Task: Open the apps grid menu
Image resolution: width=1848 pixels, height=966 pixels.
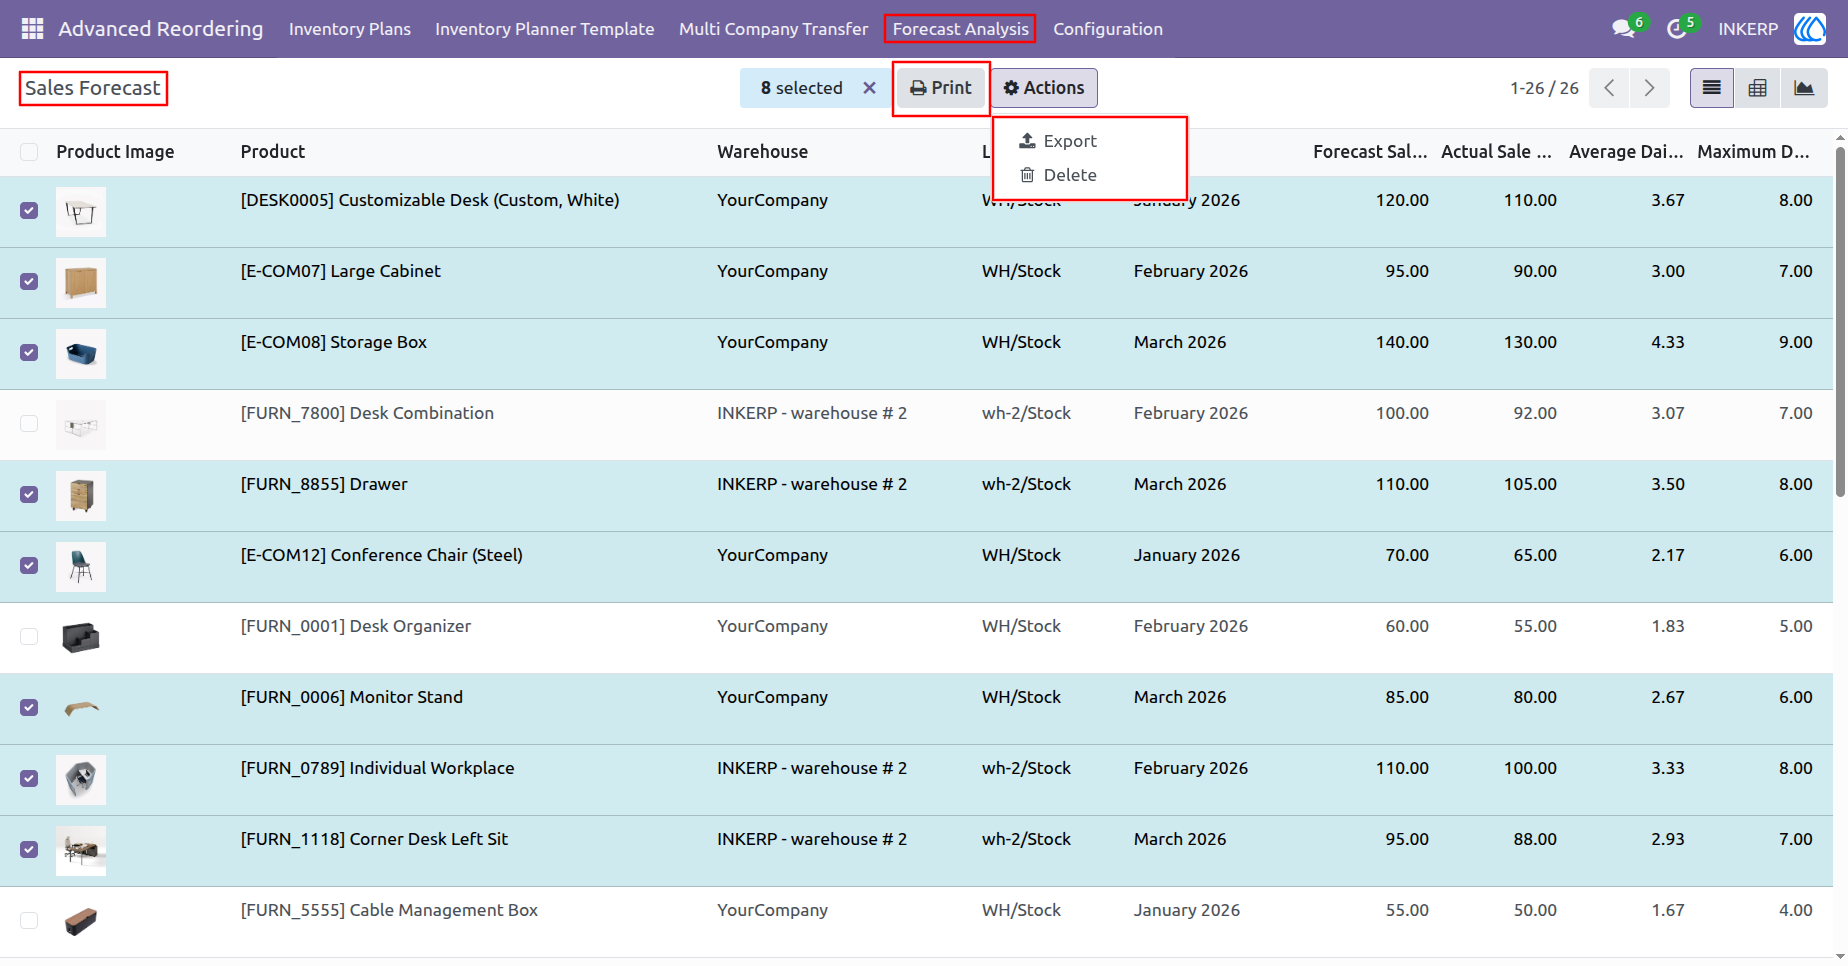Action: coord(32,29)
